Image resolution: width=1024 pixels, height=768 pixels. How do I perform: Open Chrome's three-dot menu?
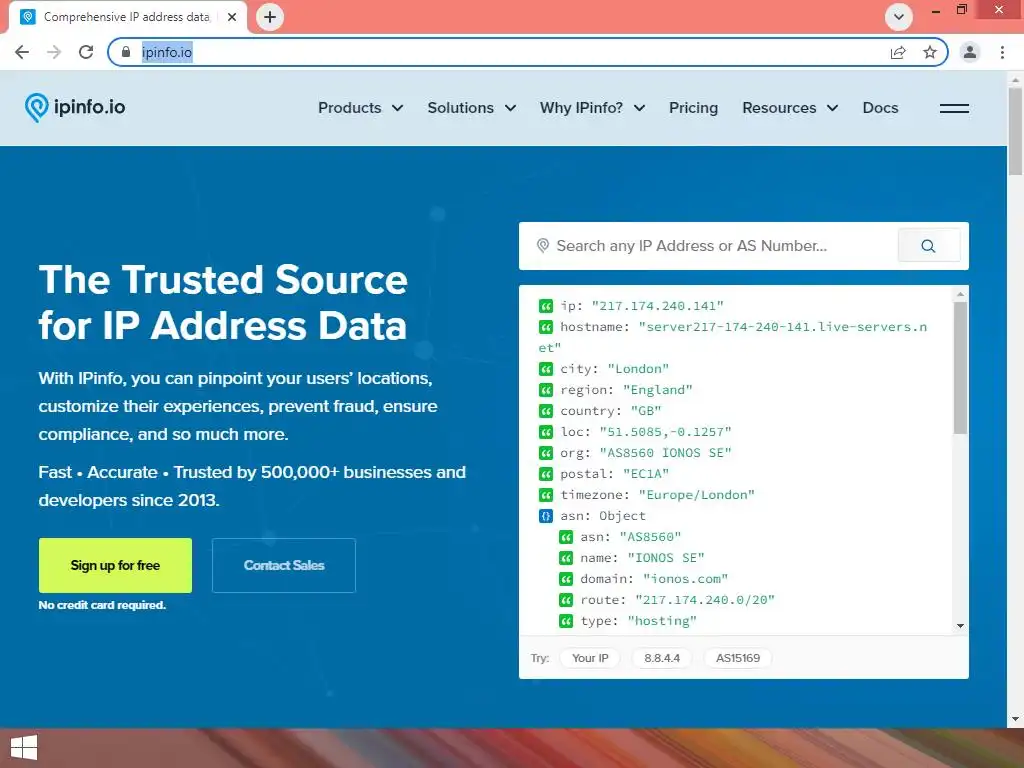(1002, 52)
